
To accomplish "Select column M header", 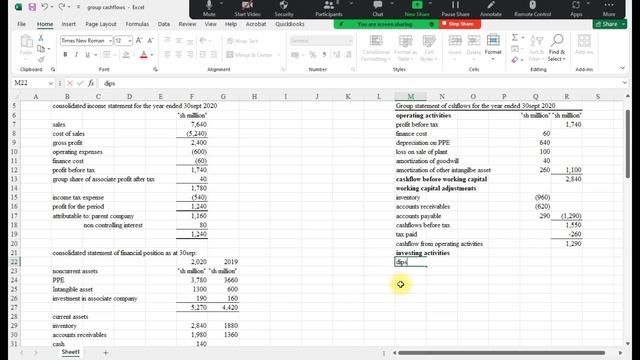I will [411, 96].
